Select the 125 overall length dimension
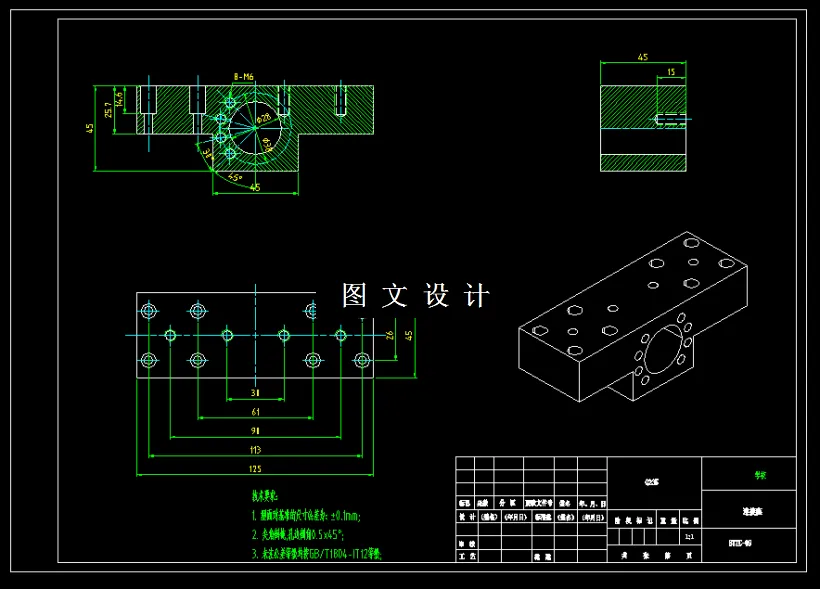This screenshot has width=820, height=589. (x=255, y=469)
